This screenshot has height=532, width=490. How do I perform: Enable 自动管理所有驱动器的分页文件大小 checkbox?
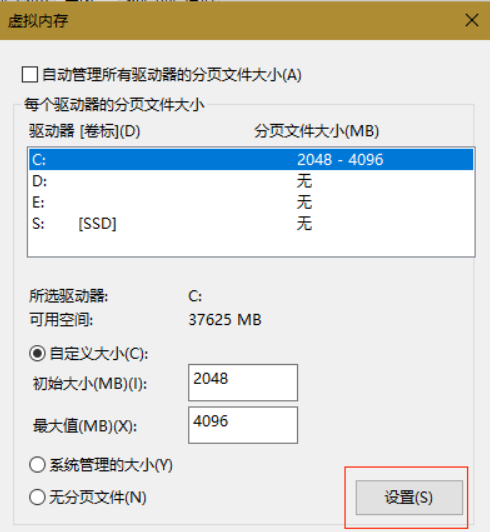pyautogui.click(x=30, y=75)
